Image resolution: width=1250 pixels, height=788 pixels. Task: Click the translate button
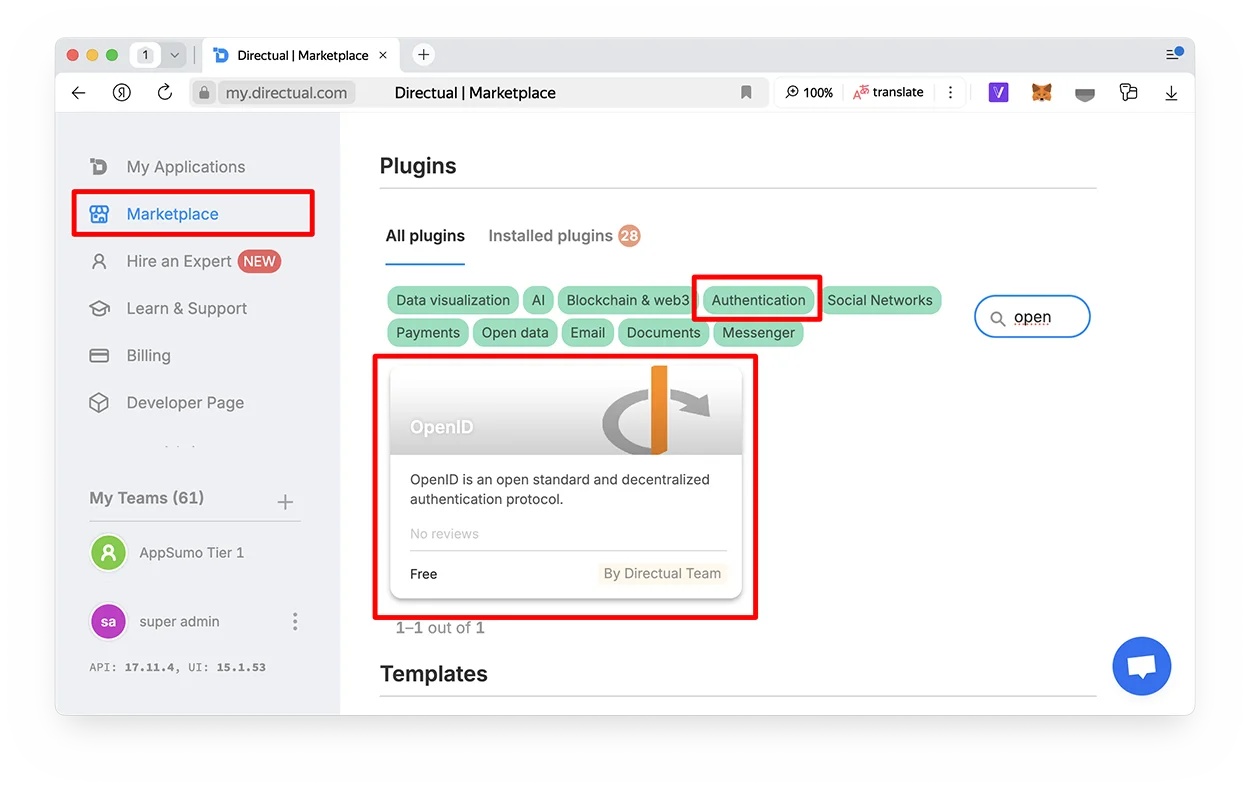pos(888,92)
